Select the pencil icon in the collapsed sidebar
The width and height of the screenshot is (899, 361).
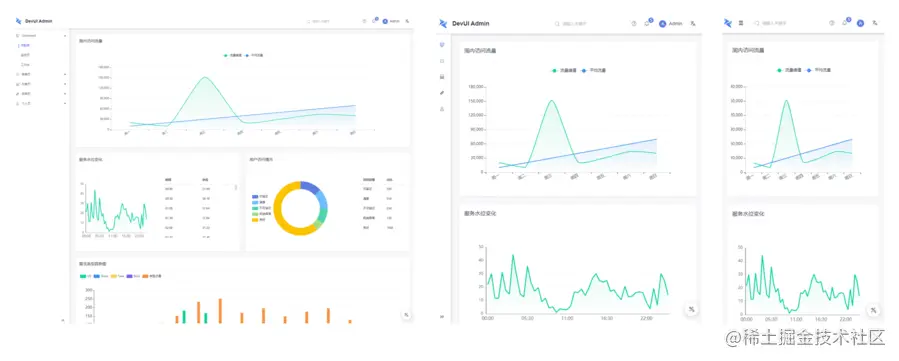[x=442, y=92]
